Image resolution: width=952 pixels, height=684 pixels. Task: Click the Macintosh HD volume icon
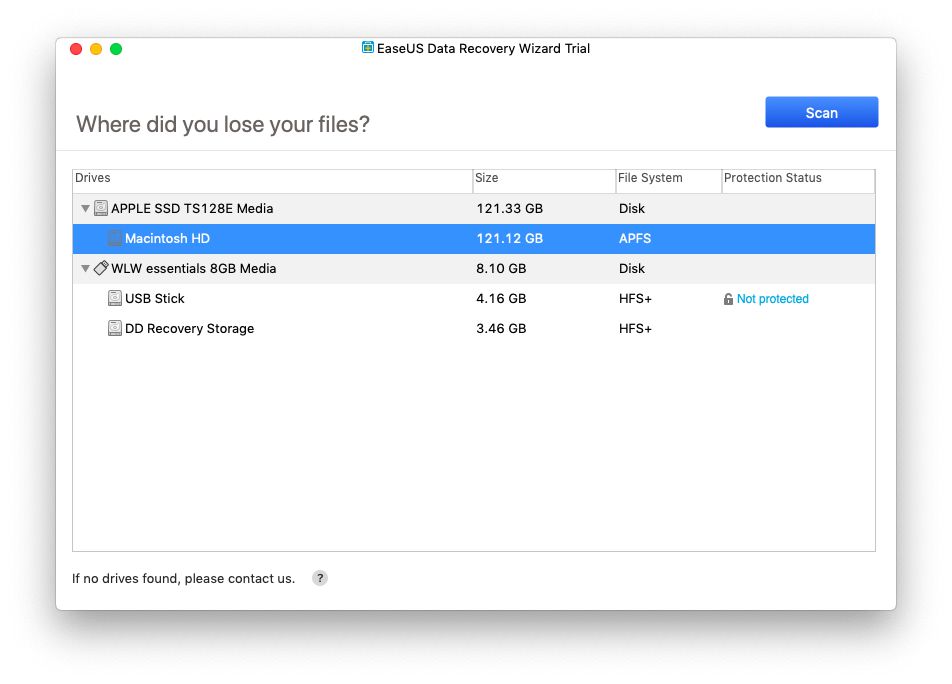pos(115,238)
